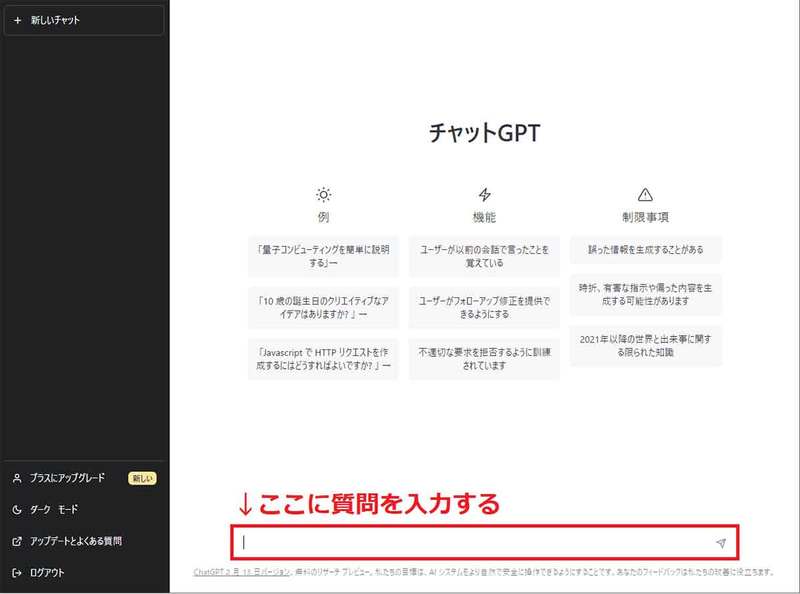
Task: Click card 誤った情報を生成することがある
Action: (x=645, y=250)
